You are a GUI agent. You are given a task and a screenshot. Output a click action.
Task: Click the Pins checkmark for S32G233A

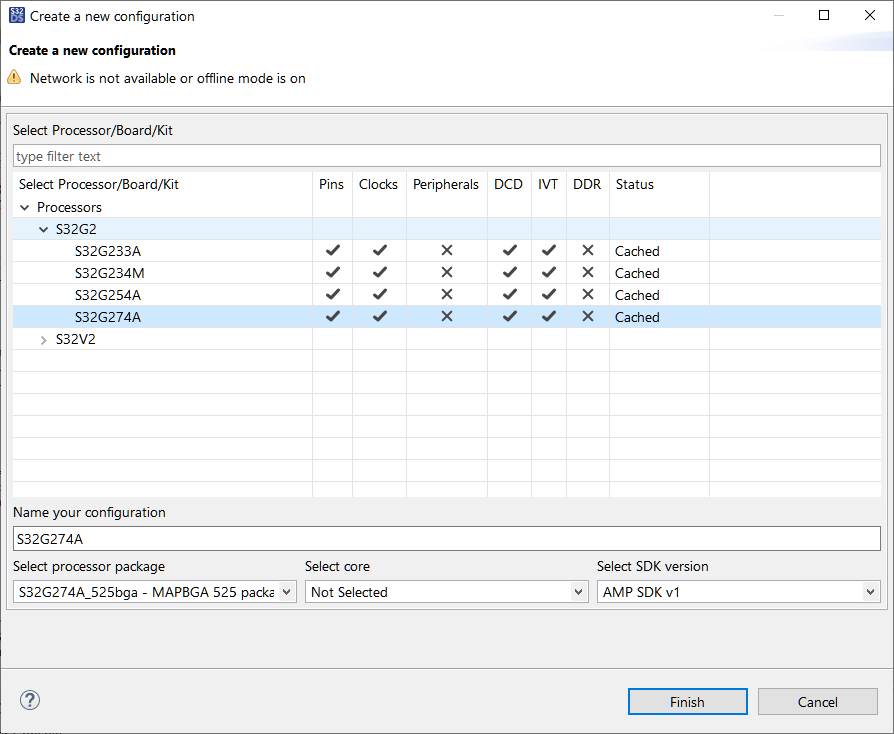coord(331,250)
